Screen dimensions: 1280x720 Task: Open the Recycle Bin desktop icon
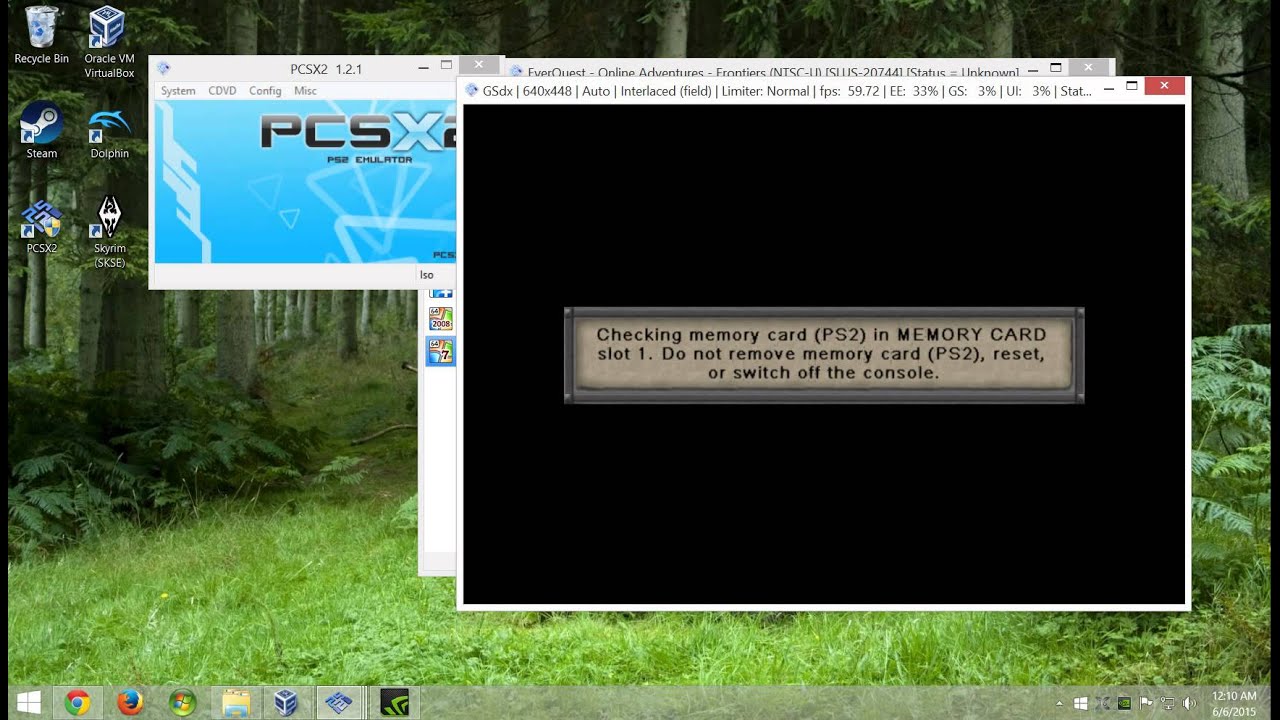(41, 35)
